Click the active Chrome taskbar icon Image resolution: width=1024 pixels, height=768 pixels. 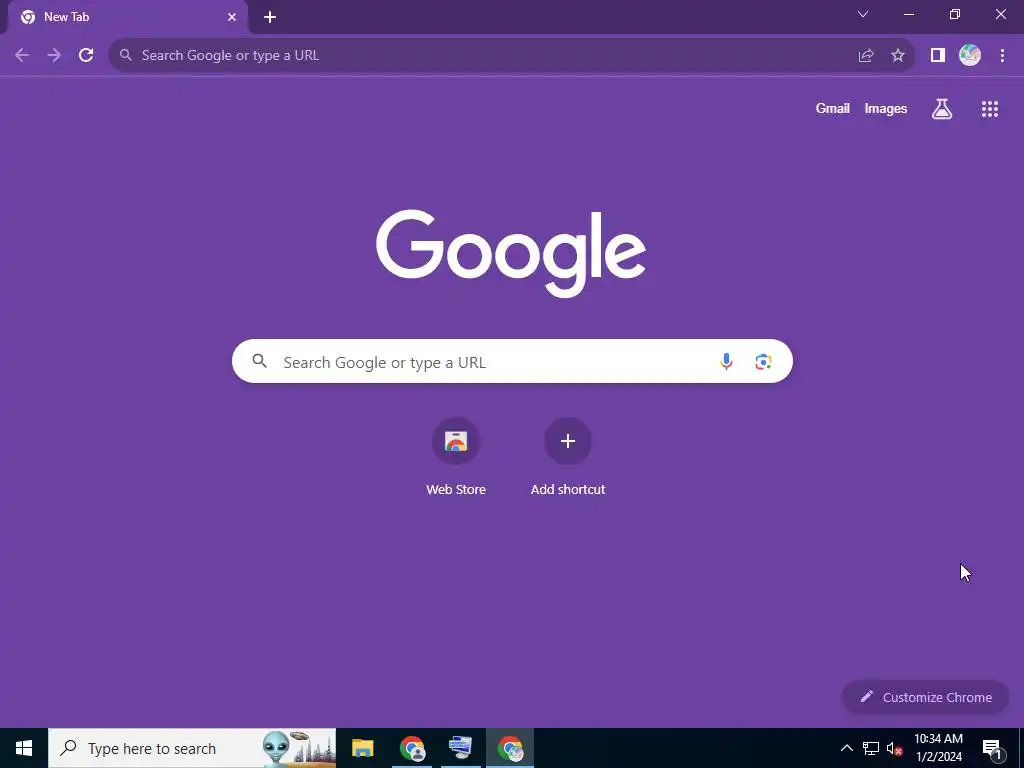coord(510,748)
